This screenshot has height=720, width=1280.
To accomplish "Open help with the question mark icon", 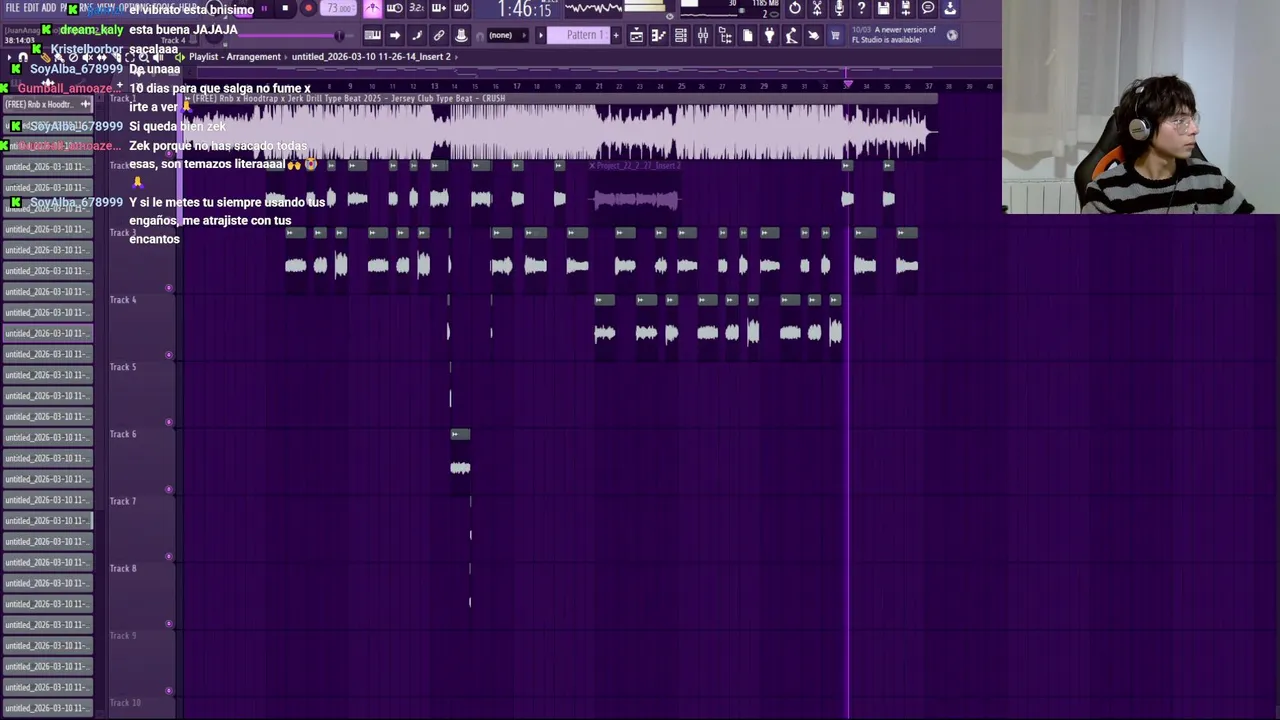I will point(861,8).
